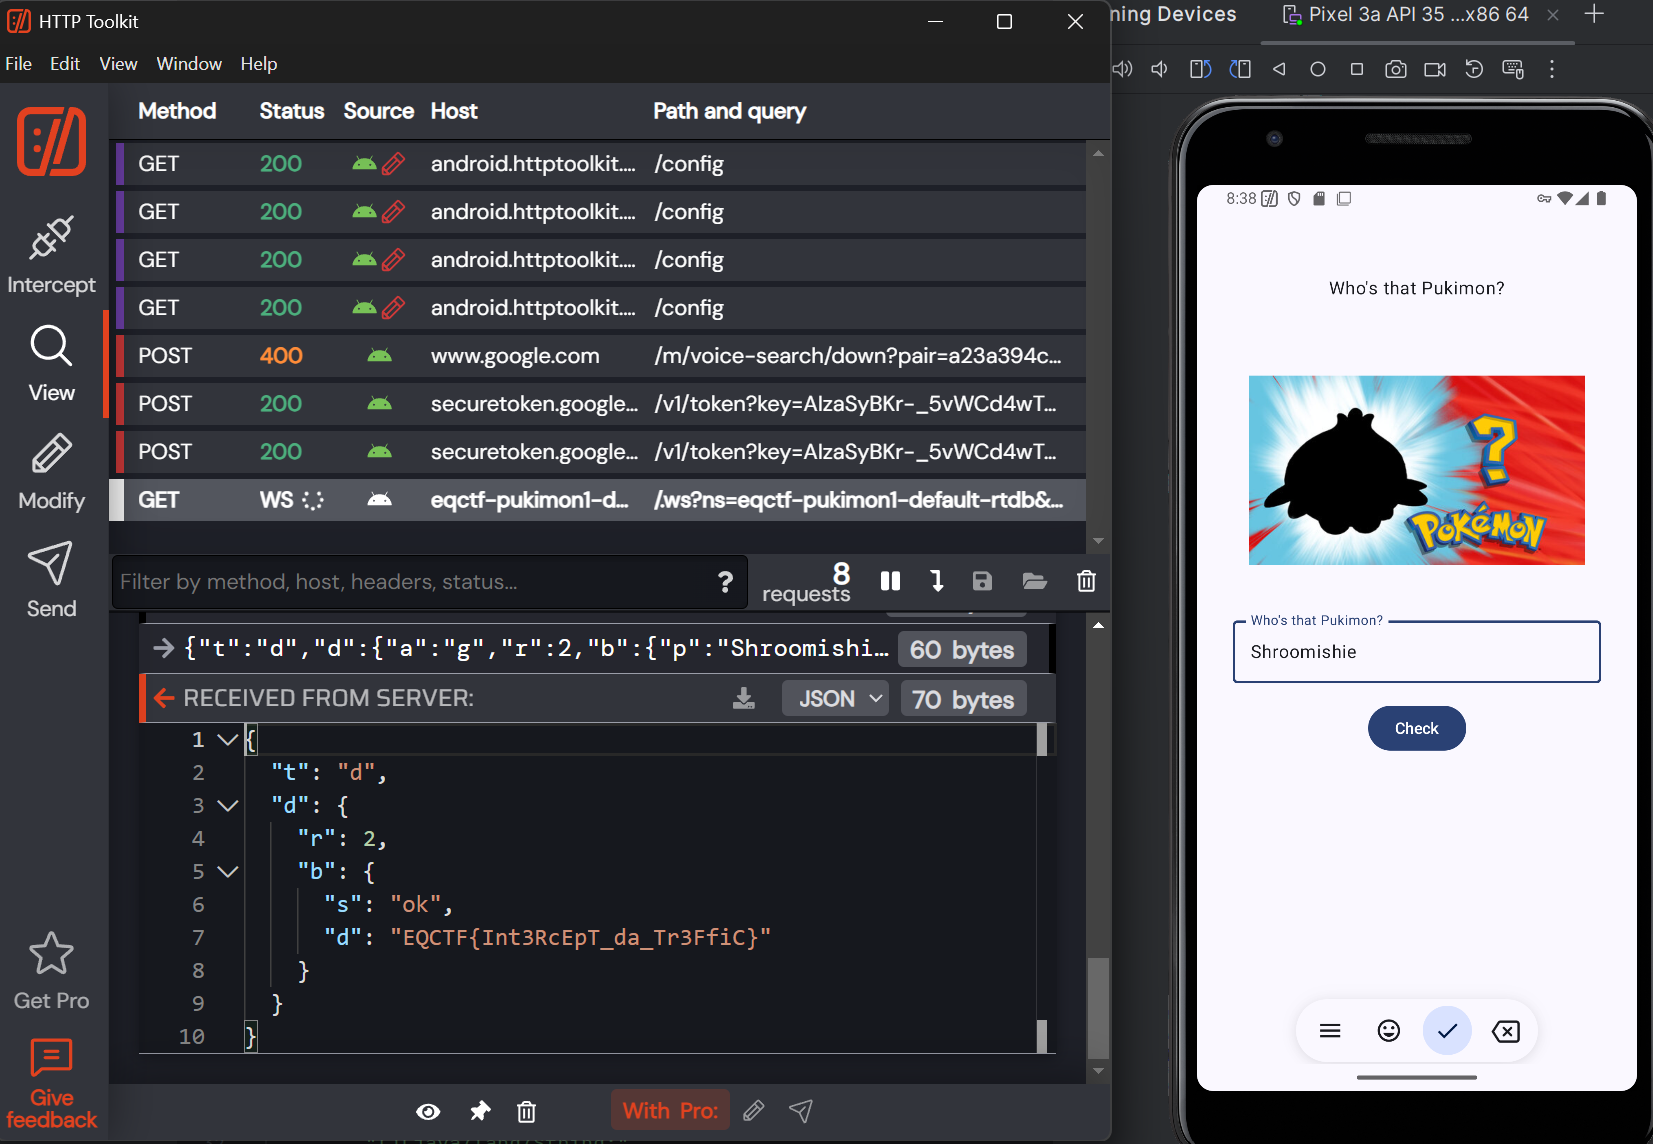Pause capturing incoming requests
Viewport: 1653px width, 1144px height.
(x=890, y=581)
